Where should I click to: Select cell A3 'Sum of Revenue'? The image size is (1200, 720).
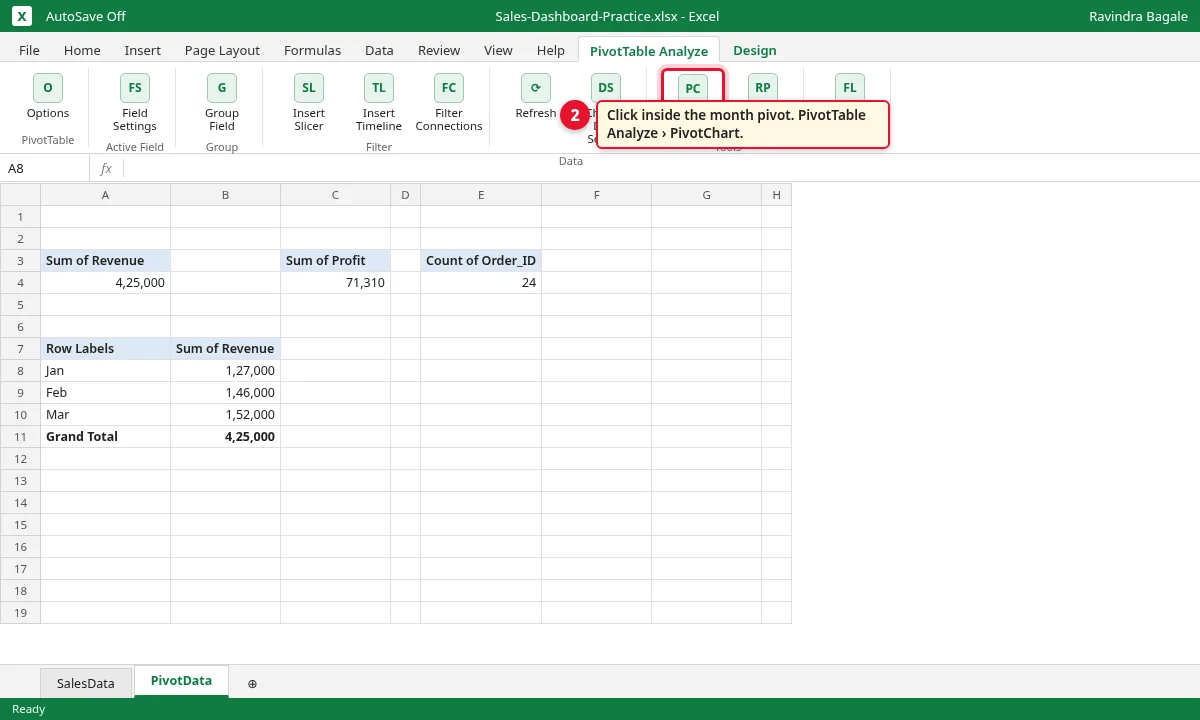tap(106, 261)
